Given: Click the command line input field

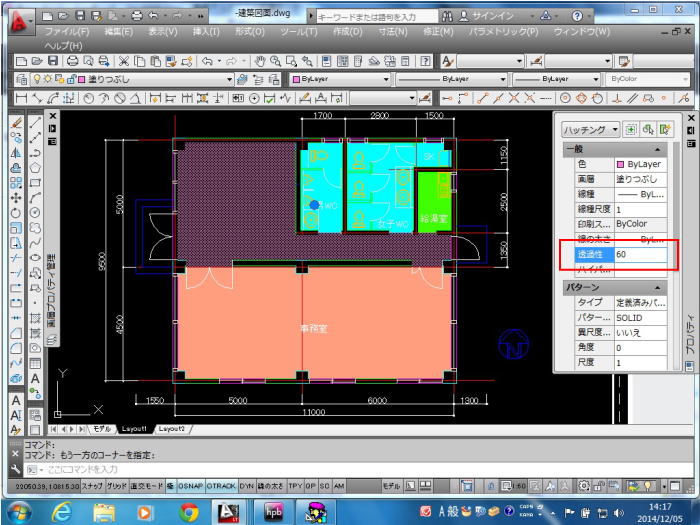Looking at the screenshot, I should [x=359, y=470].
